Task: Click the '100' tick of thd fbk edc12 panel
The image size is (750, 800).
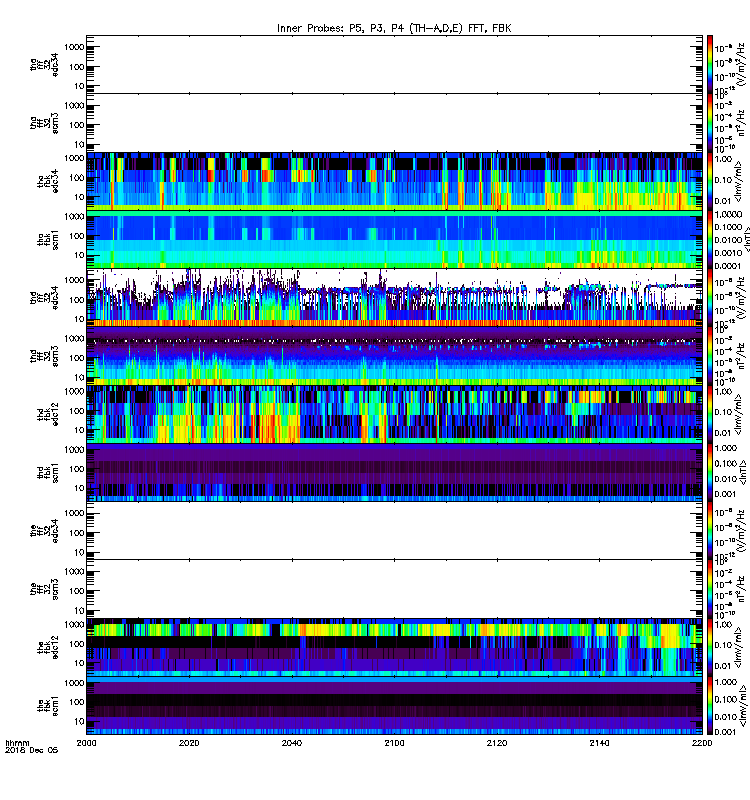Action: coord(77,411)
